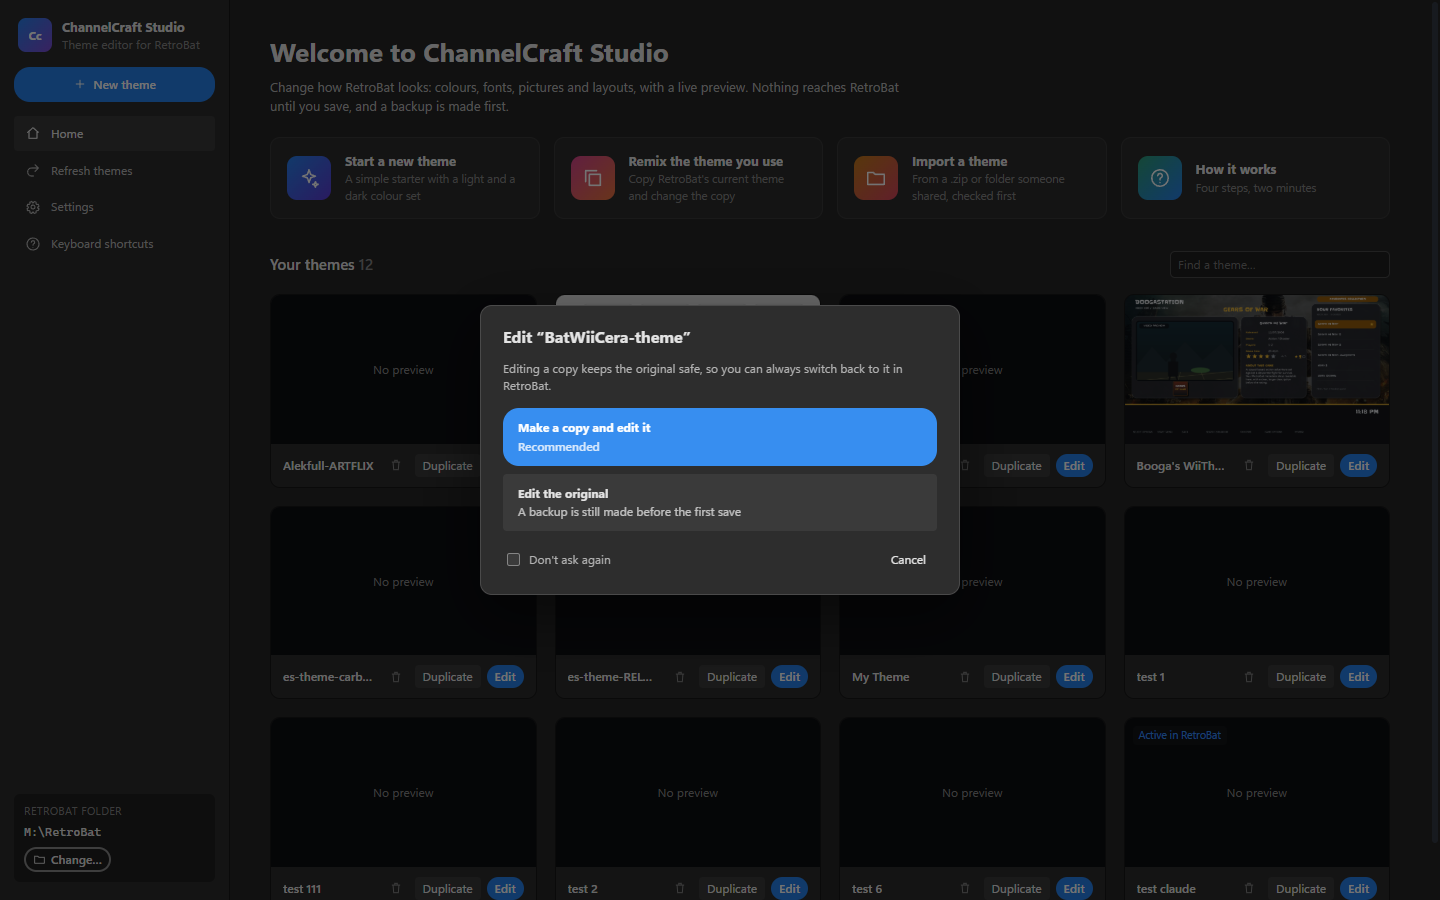Viewport: 1440px width, 900px height.
Task: Edit the test claude theme
Action: coord(1359,889)
